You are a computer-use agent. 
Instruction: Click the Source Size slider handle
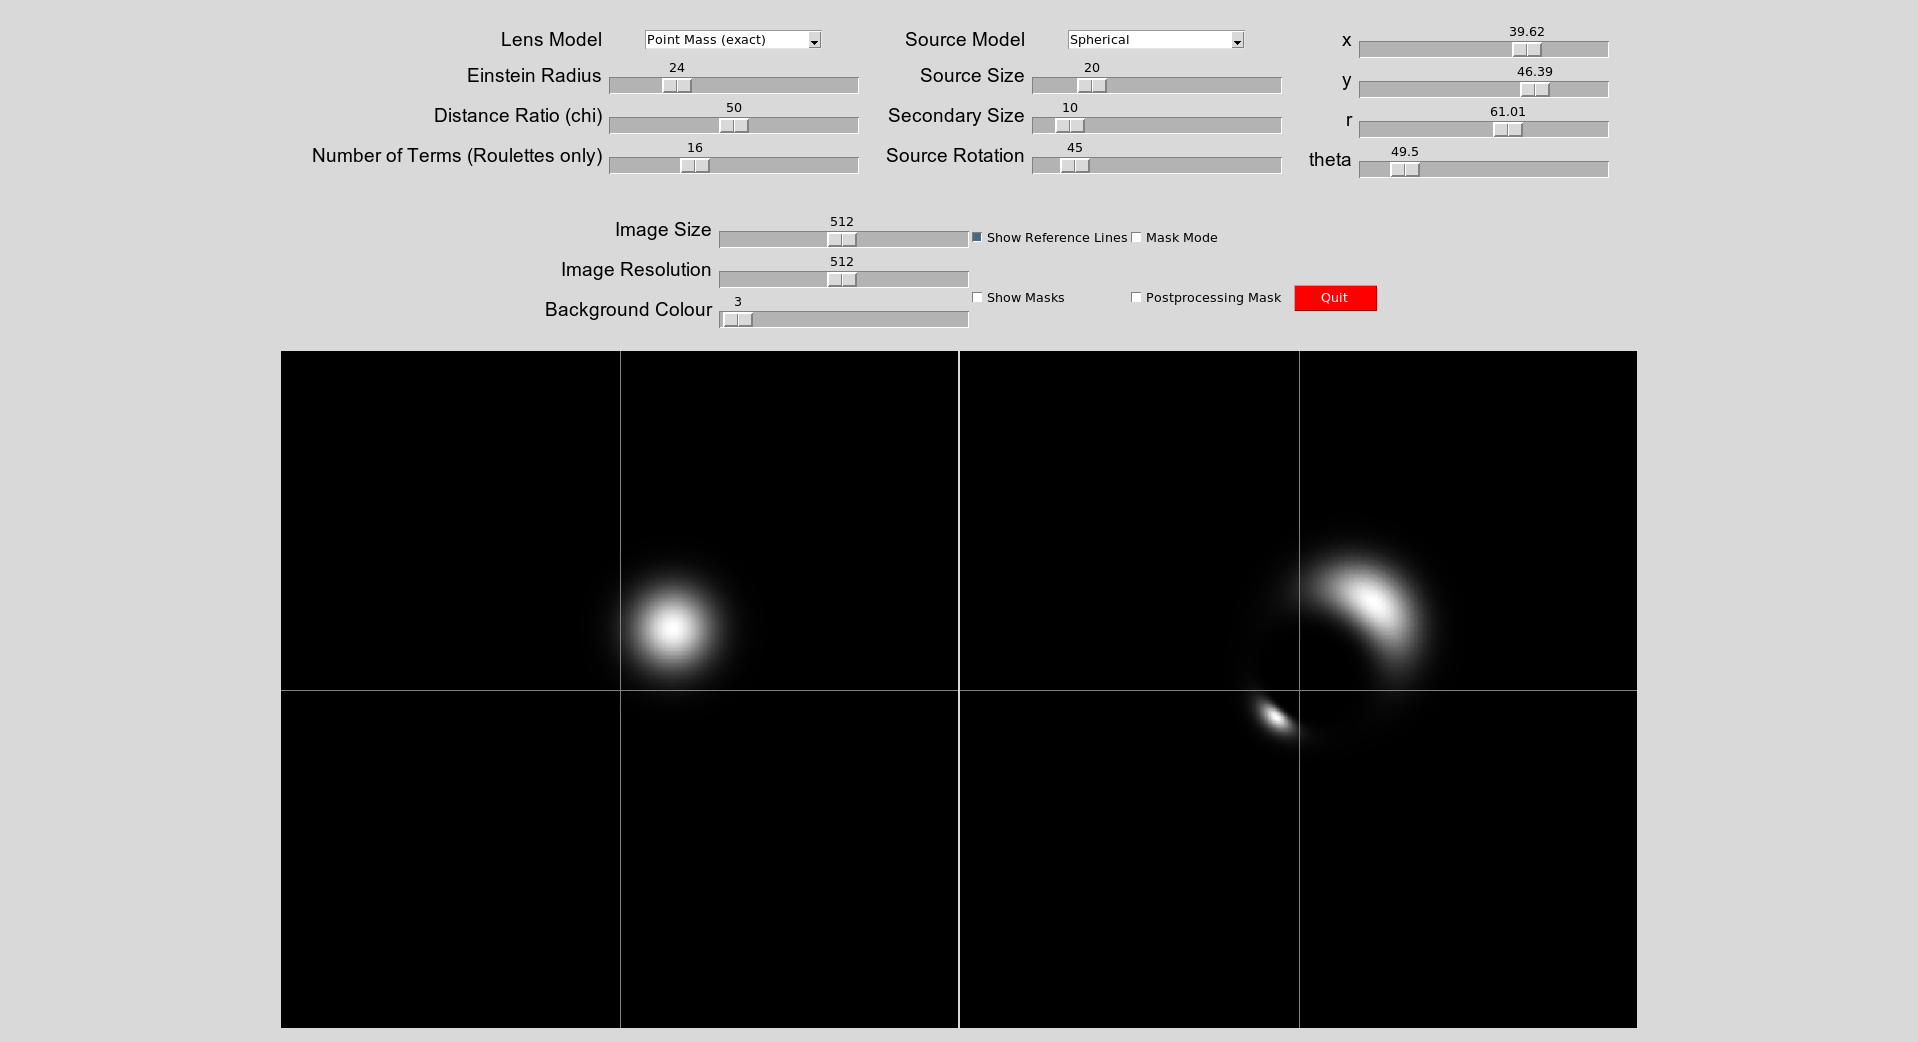click(x=1092, y=86)
